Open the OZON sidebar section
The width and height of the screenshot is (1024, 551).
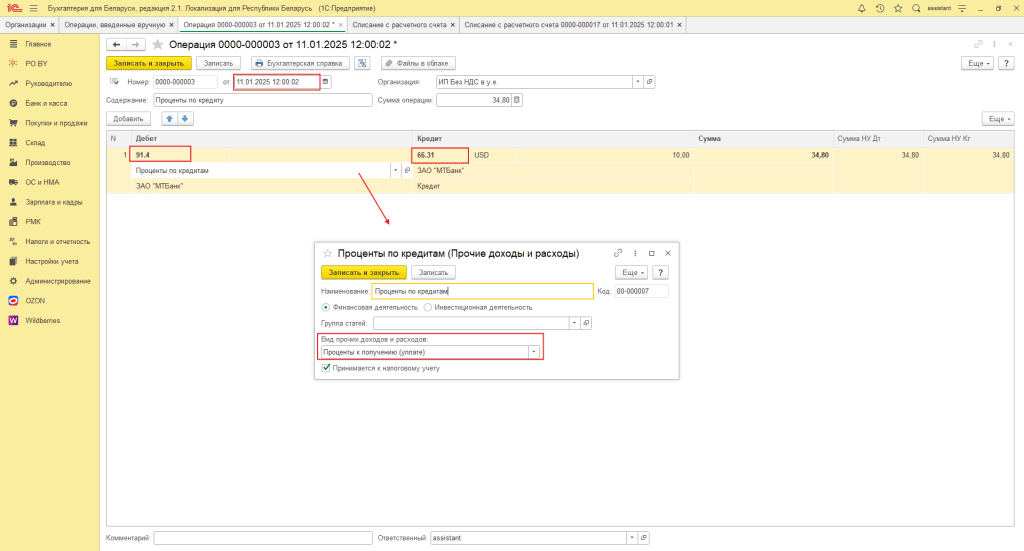point(35,301)
